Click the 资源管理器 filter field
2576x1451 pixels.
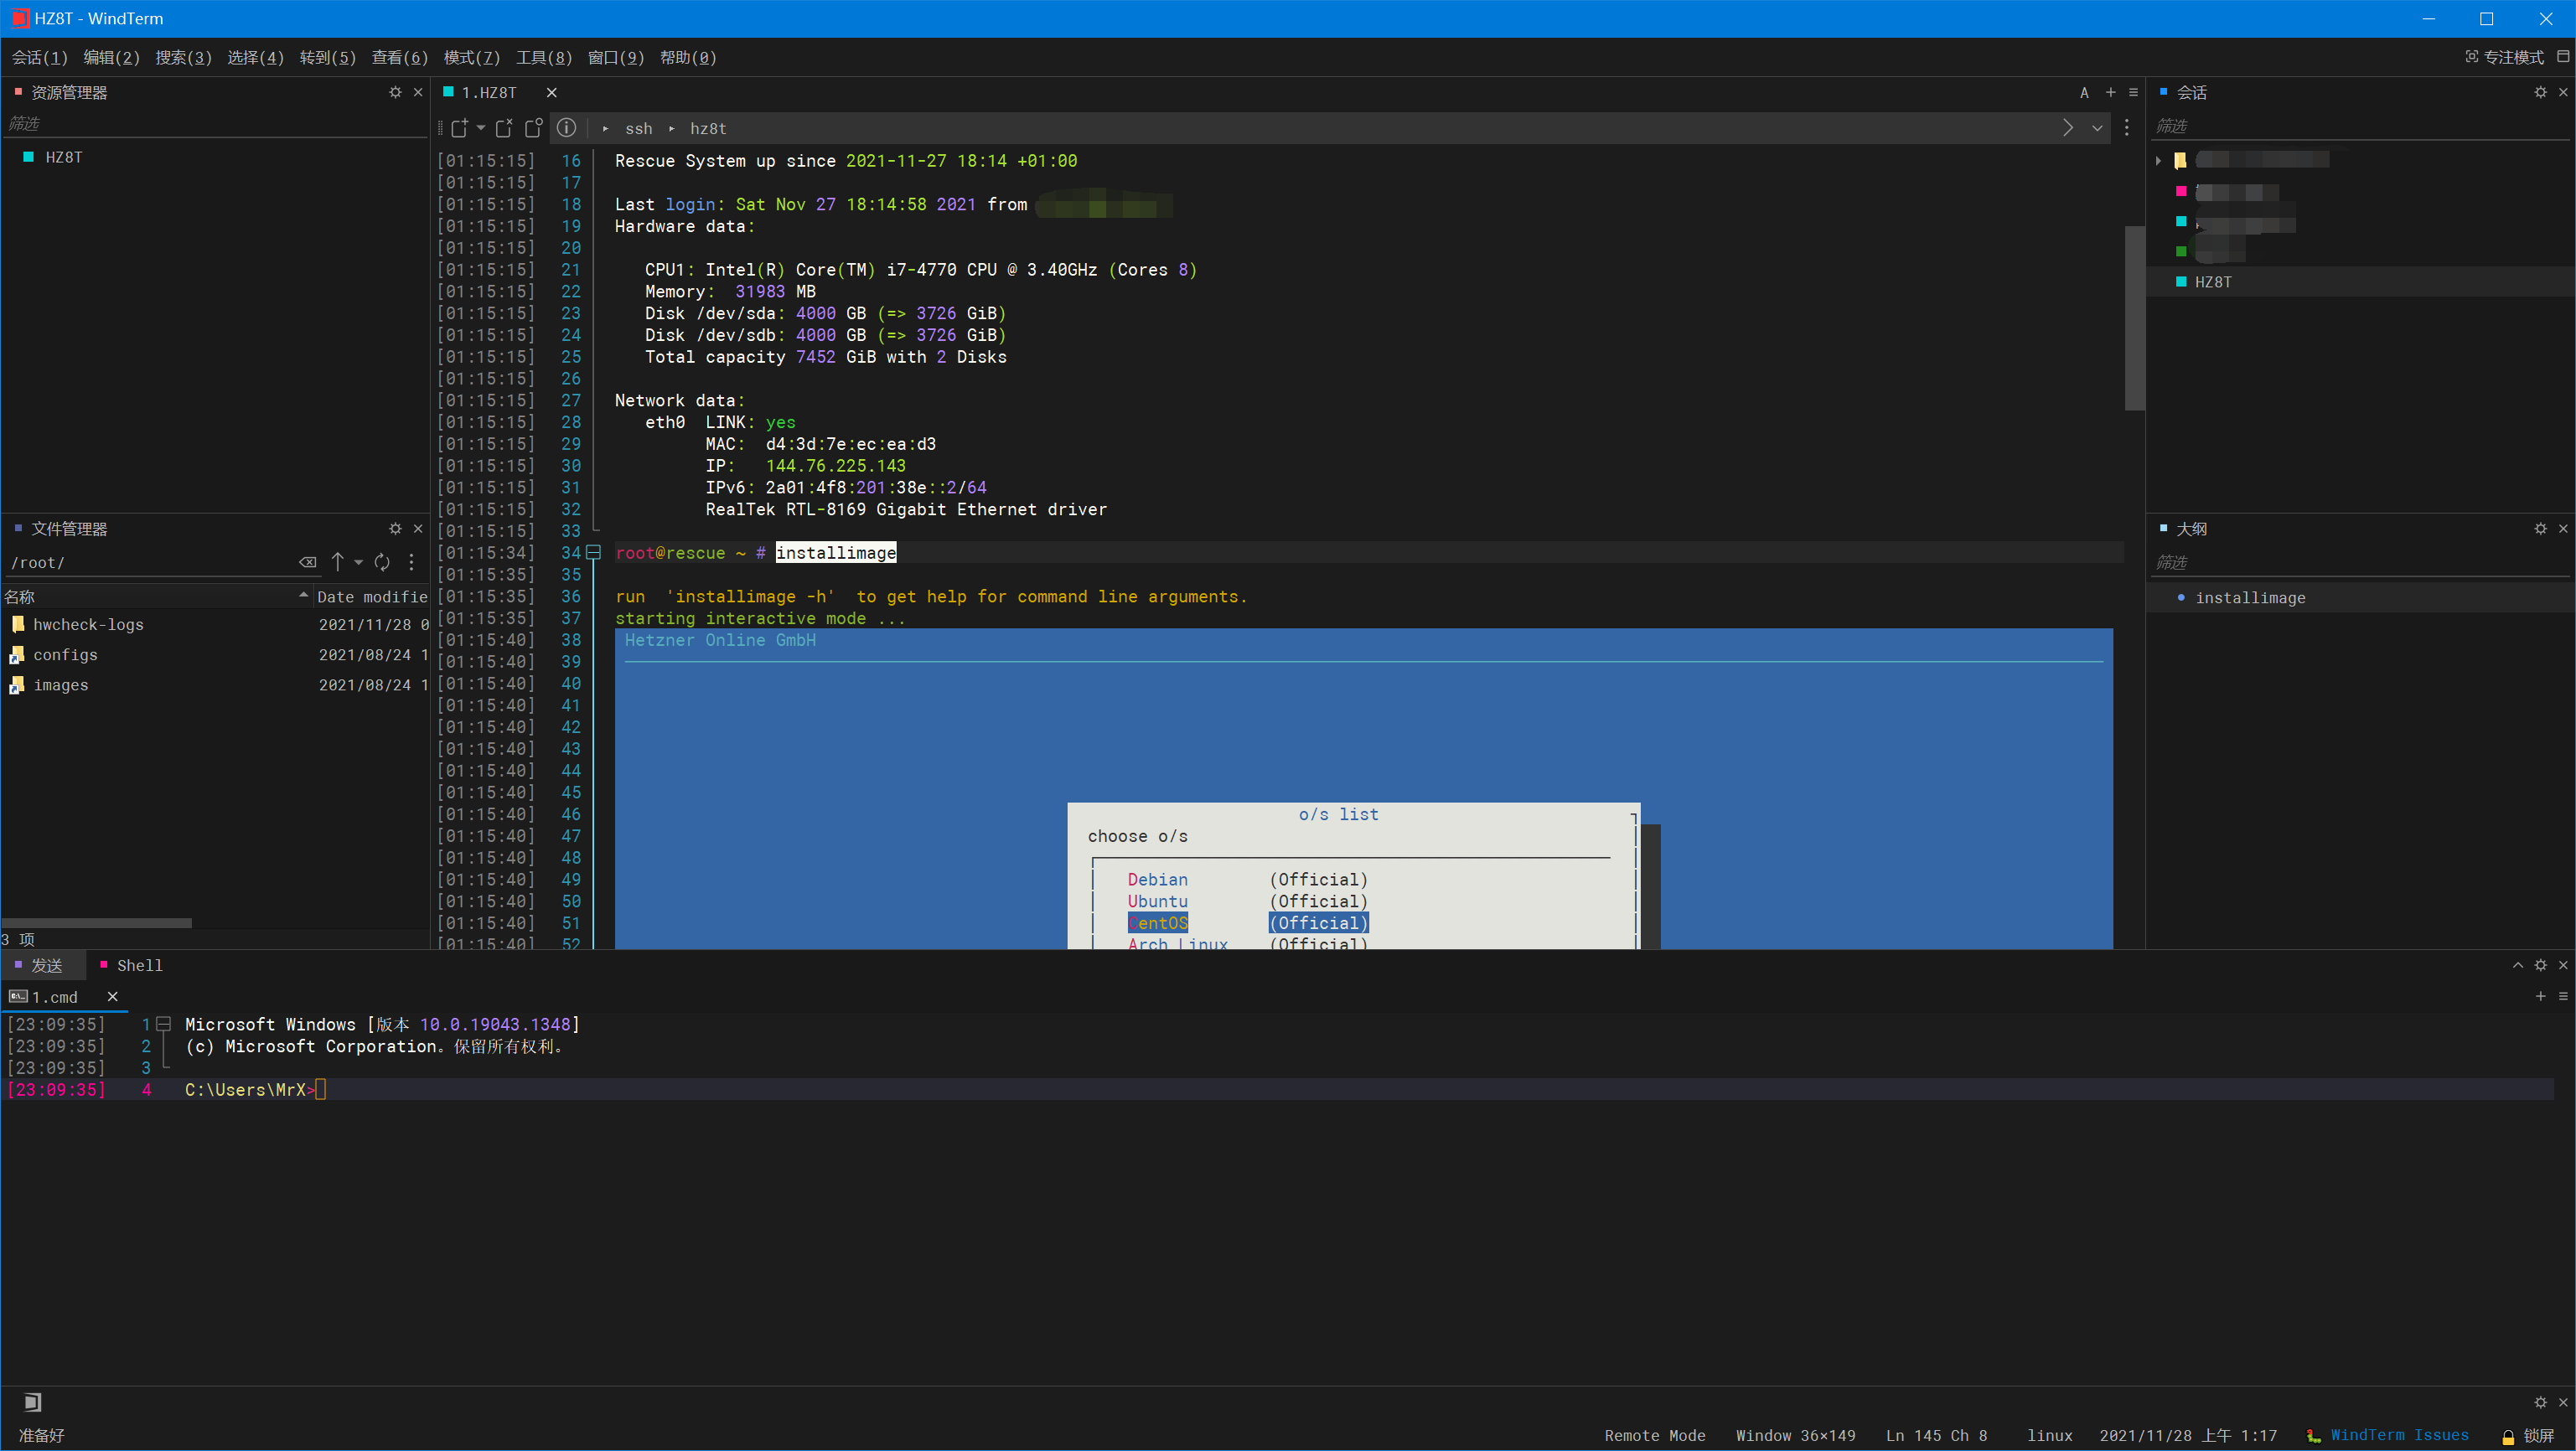click(x=215, y=124)
